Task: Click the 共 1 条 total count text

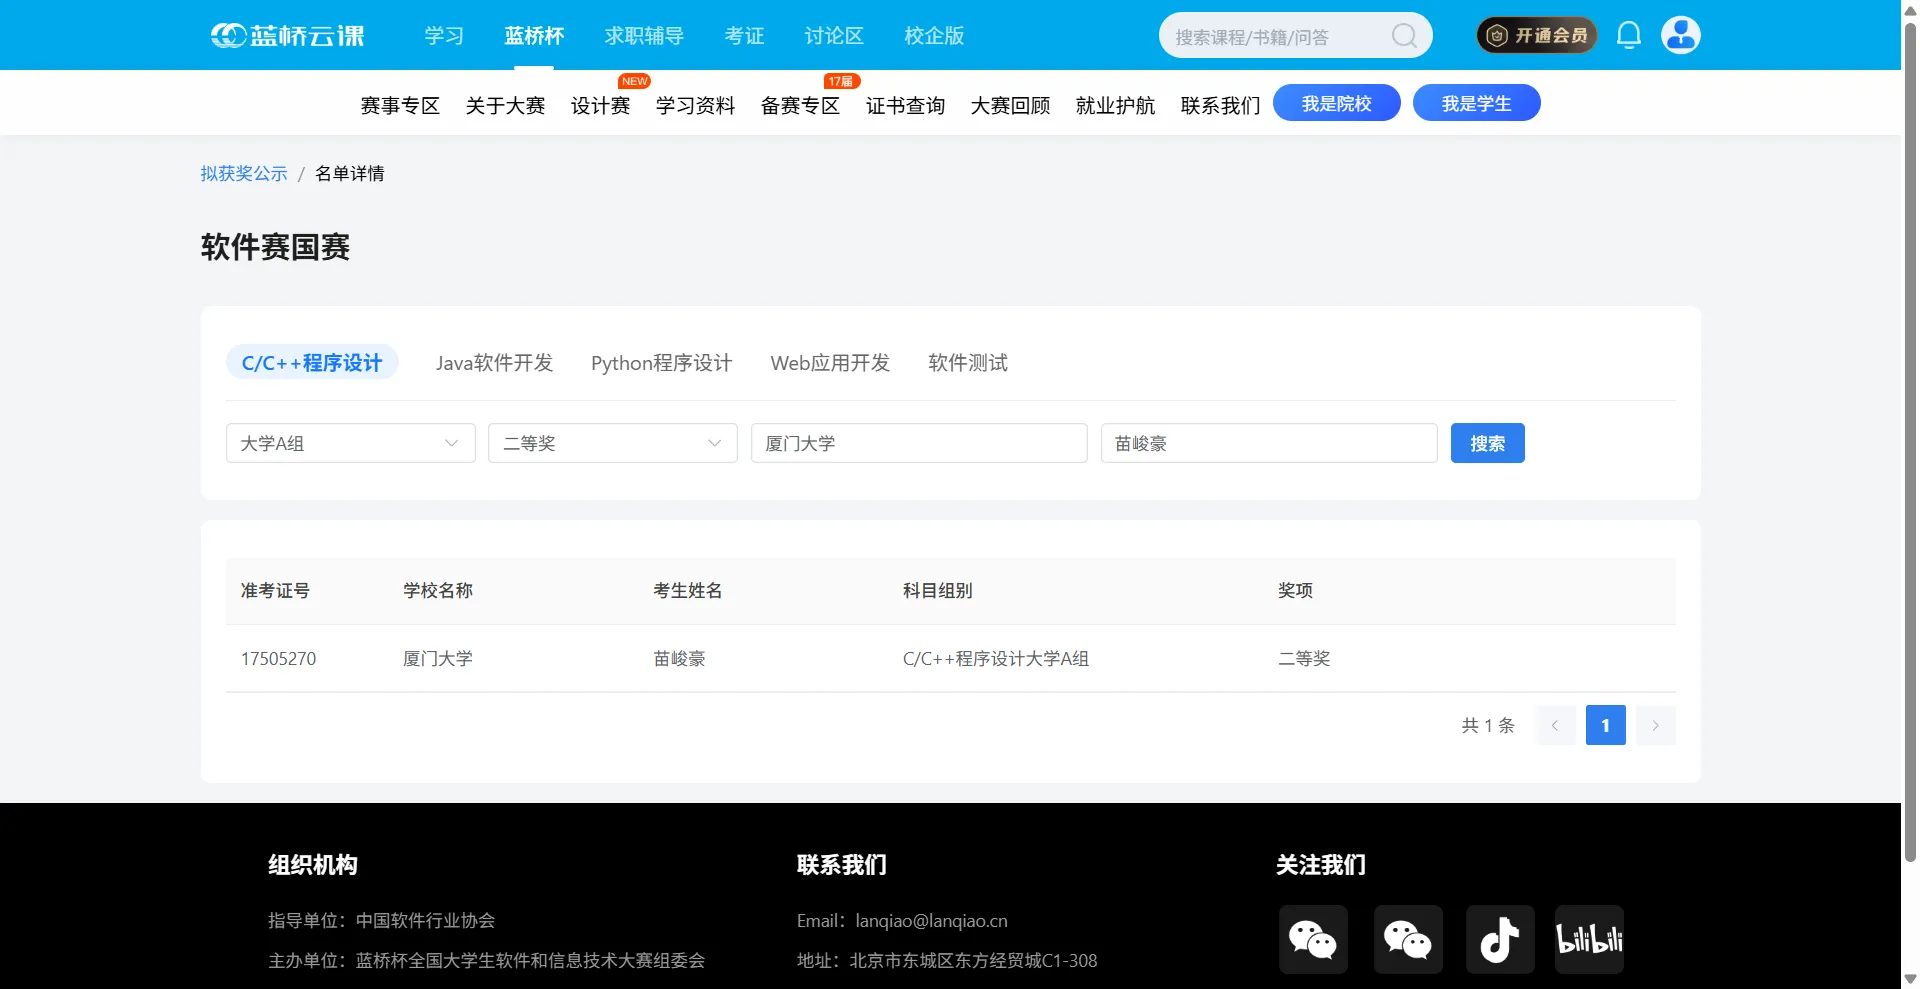Action: coord(1488,726)
